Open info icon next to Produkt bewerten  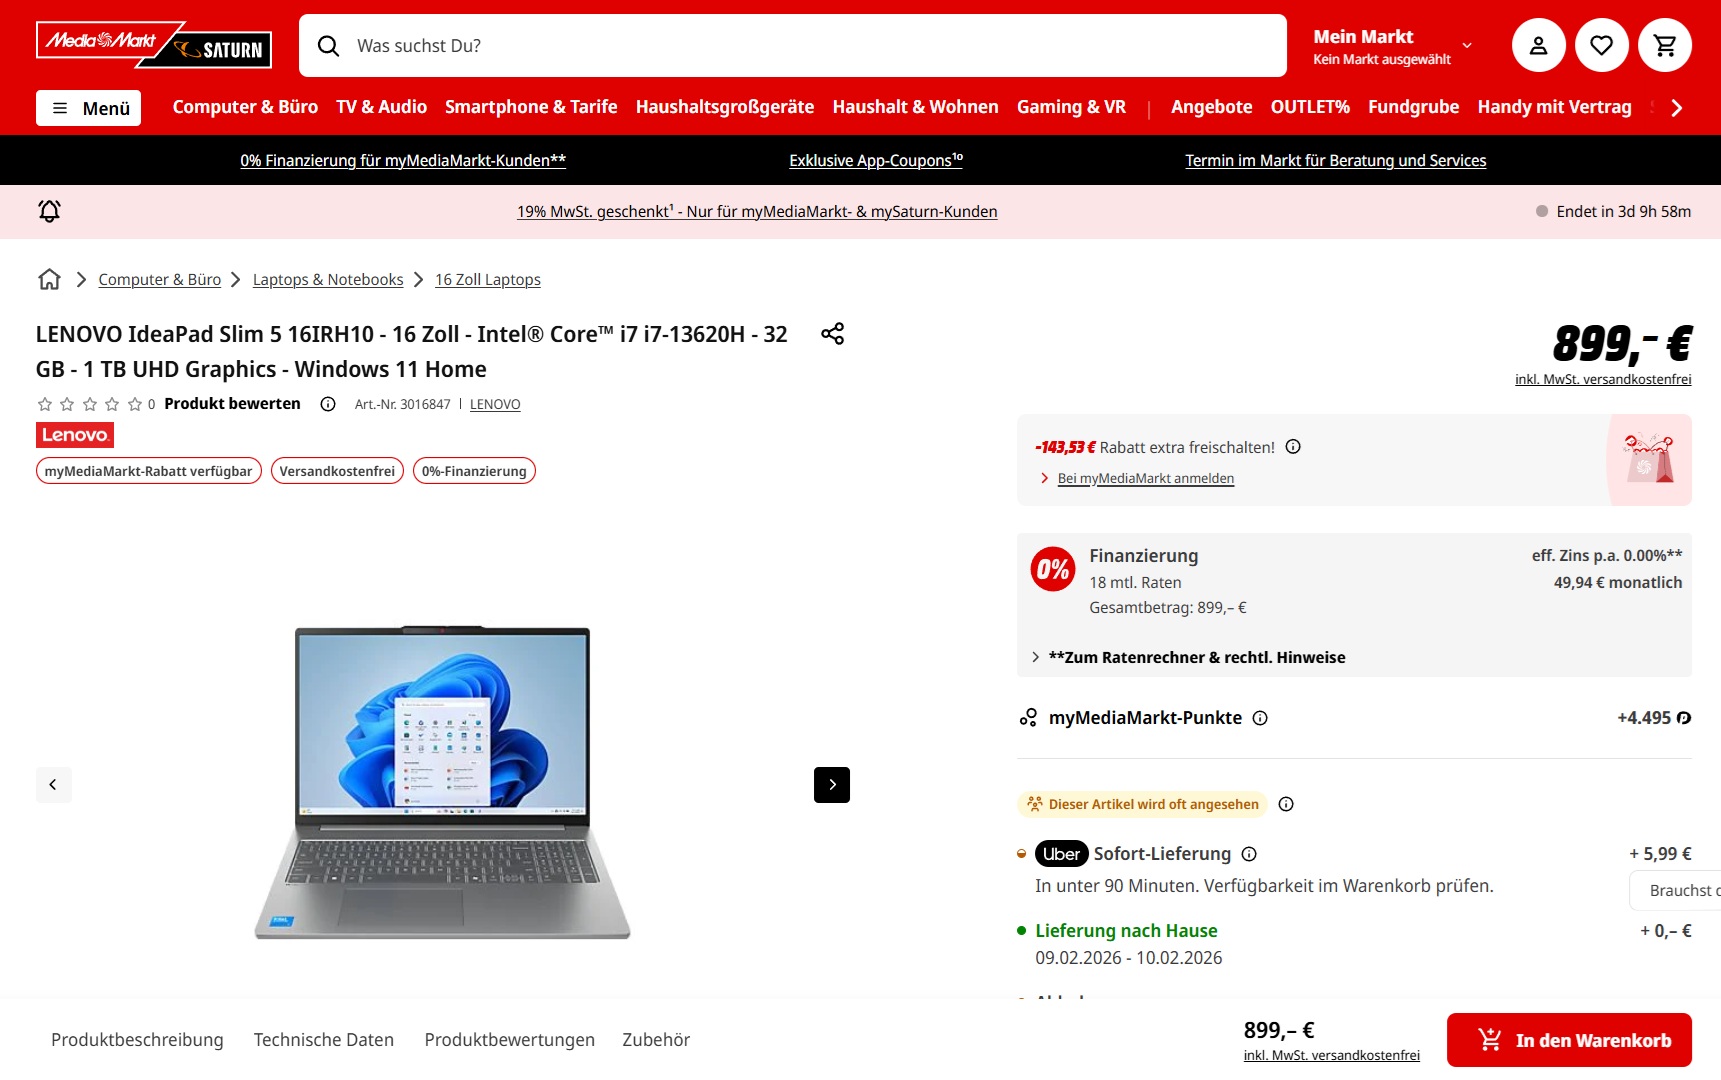click(327, 404)
